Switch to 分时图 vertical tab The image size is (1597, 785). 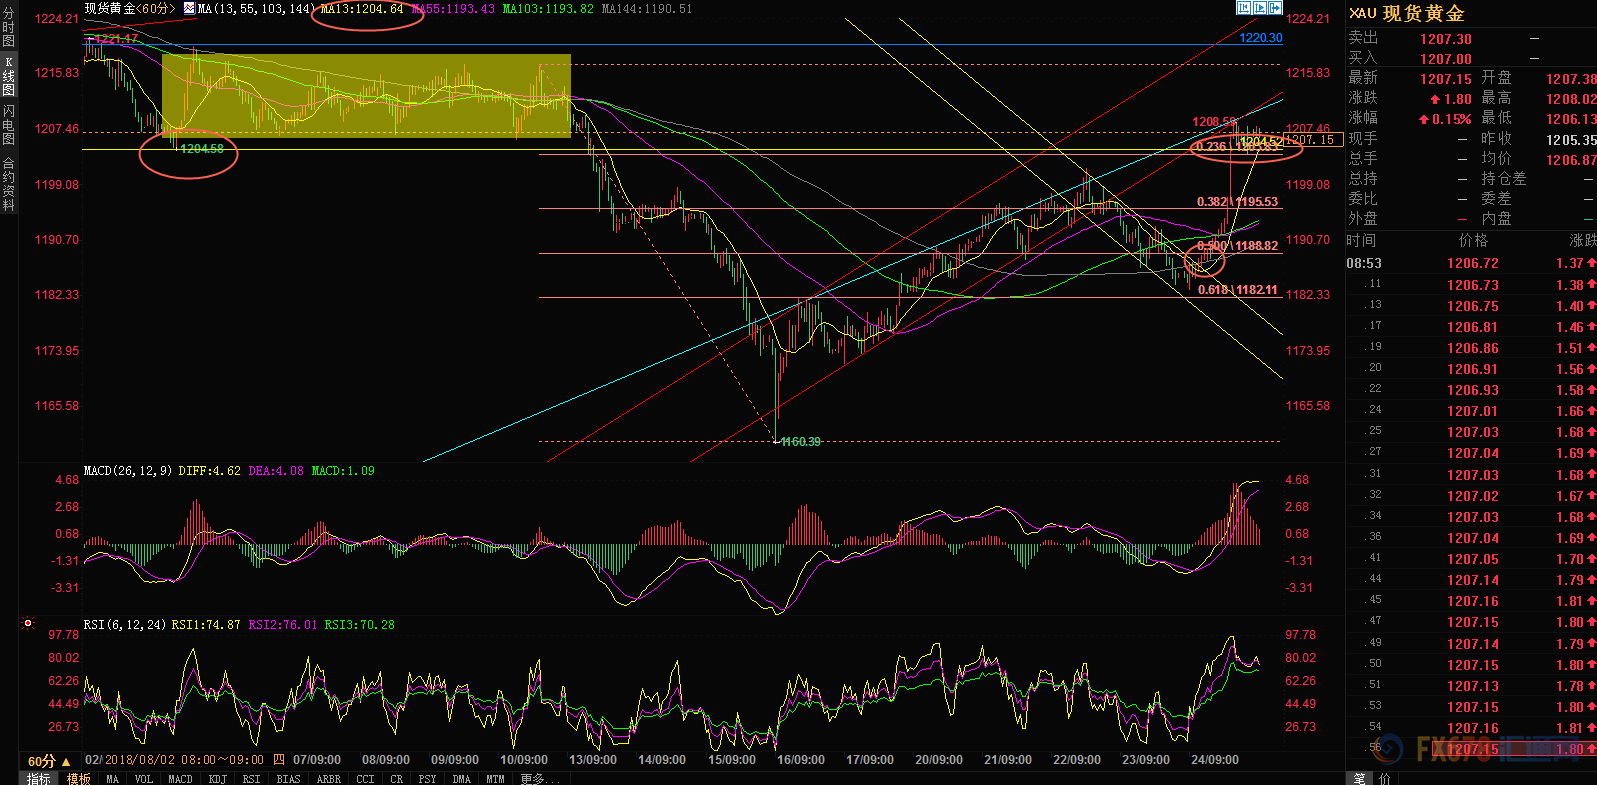[9, 27]
